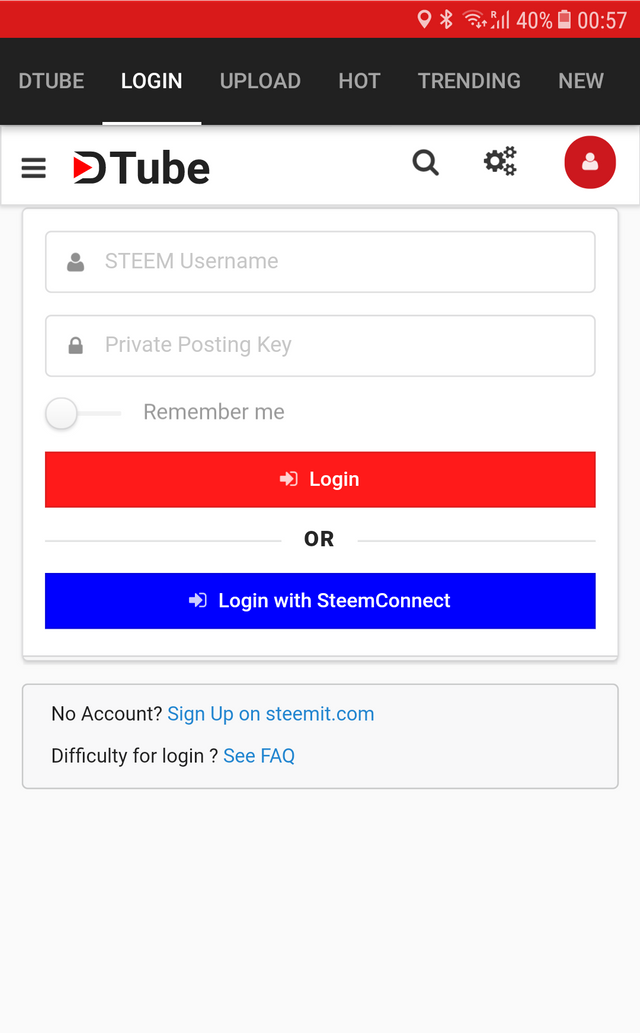
Task: Tap the location pin status icon
Action: point(424,19)
